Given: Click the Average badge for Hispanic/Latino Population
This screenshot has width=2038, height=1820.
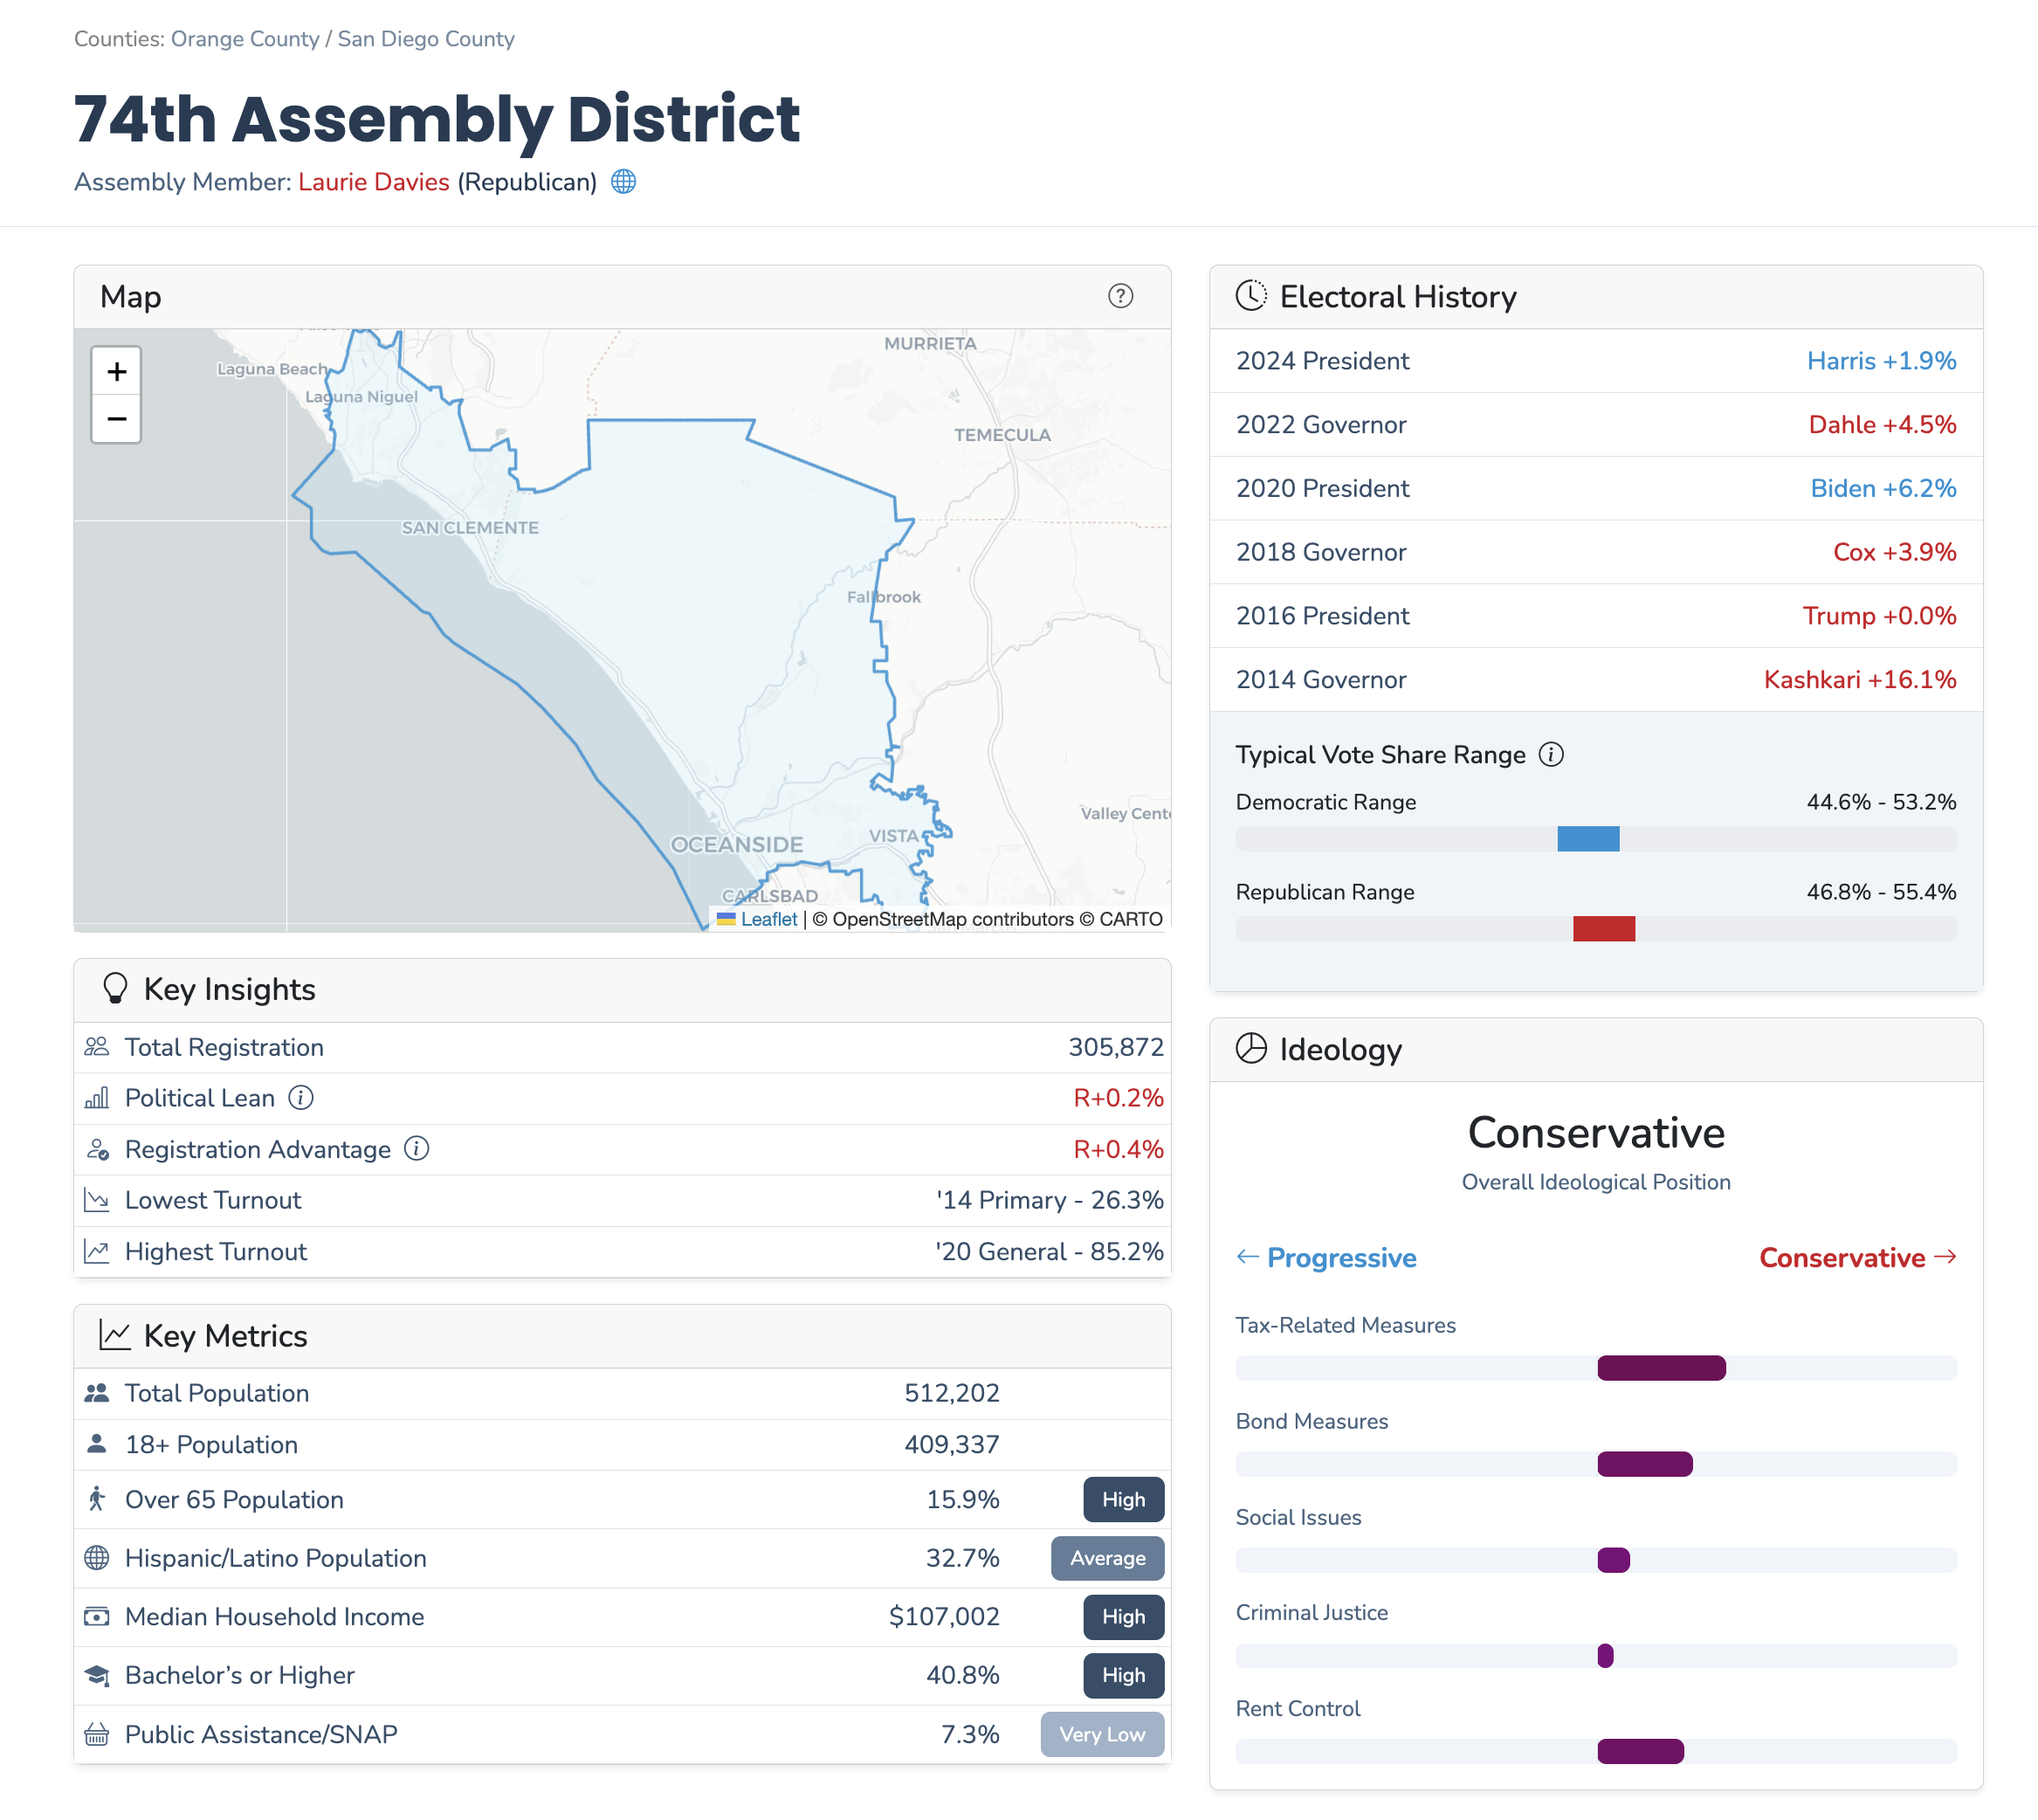Looking at the screenshot, I should click(x=1107, y=1558).
